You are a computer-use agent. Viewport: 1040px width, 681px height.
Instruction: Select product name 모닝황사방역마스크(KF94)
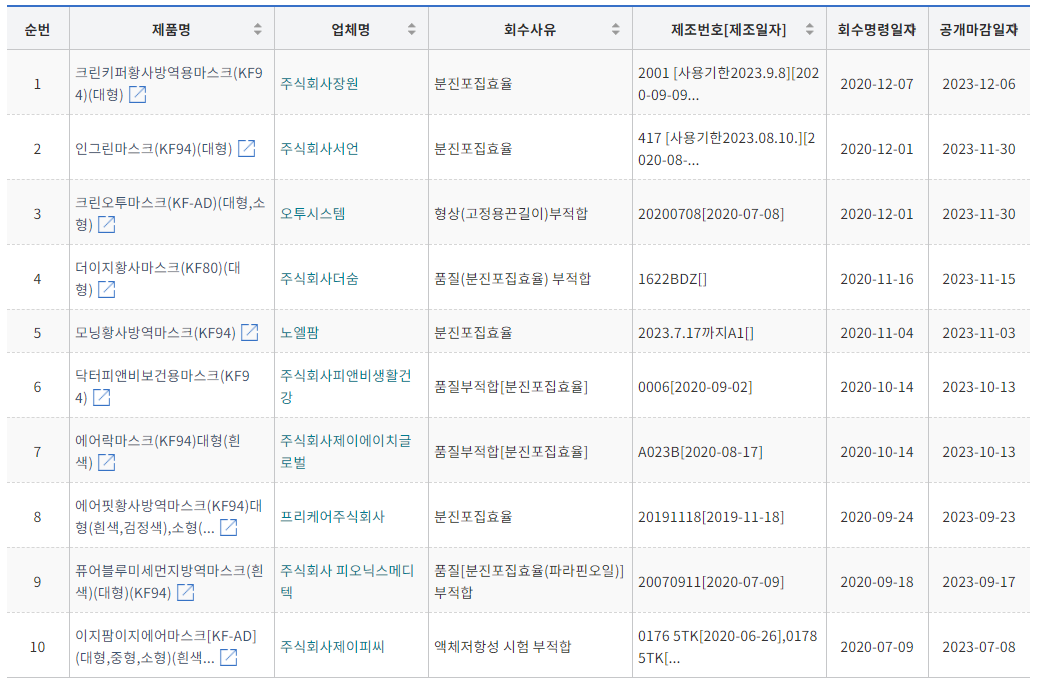[x=155, y=333]
